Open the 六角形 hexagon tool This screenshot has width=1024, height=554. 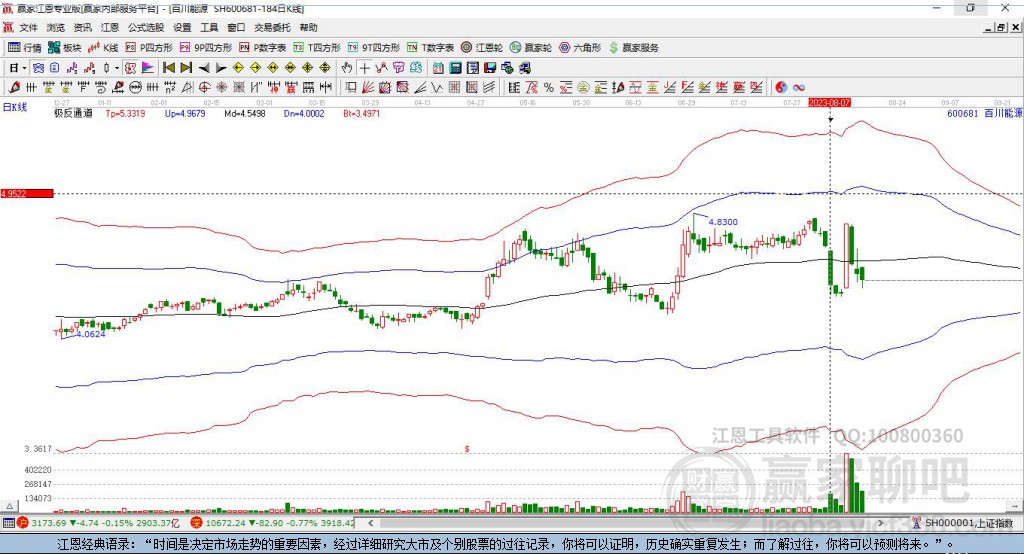point(580,48)
